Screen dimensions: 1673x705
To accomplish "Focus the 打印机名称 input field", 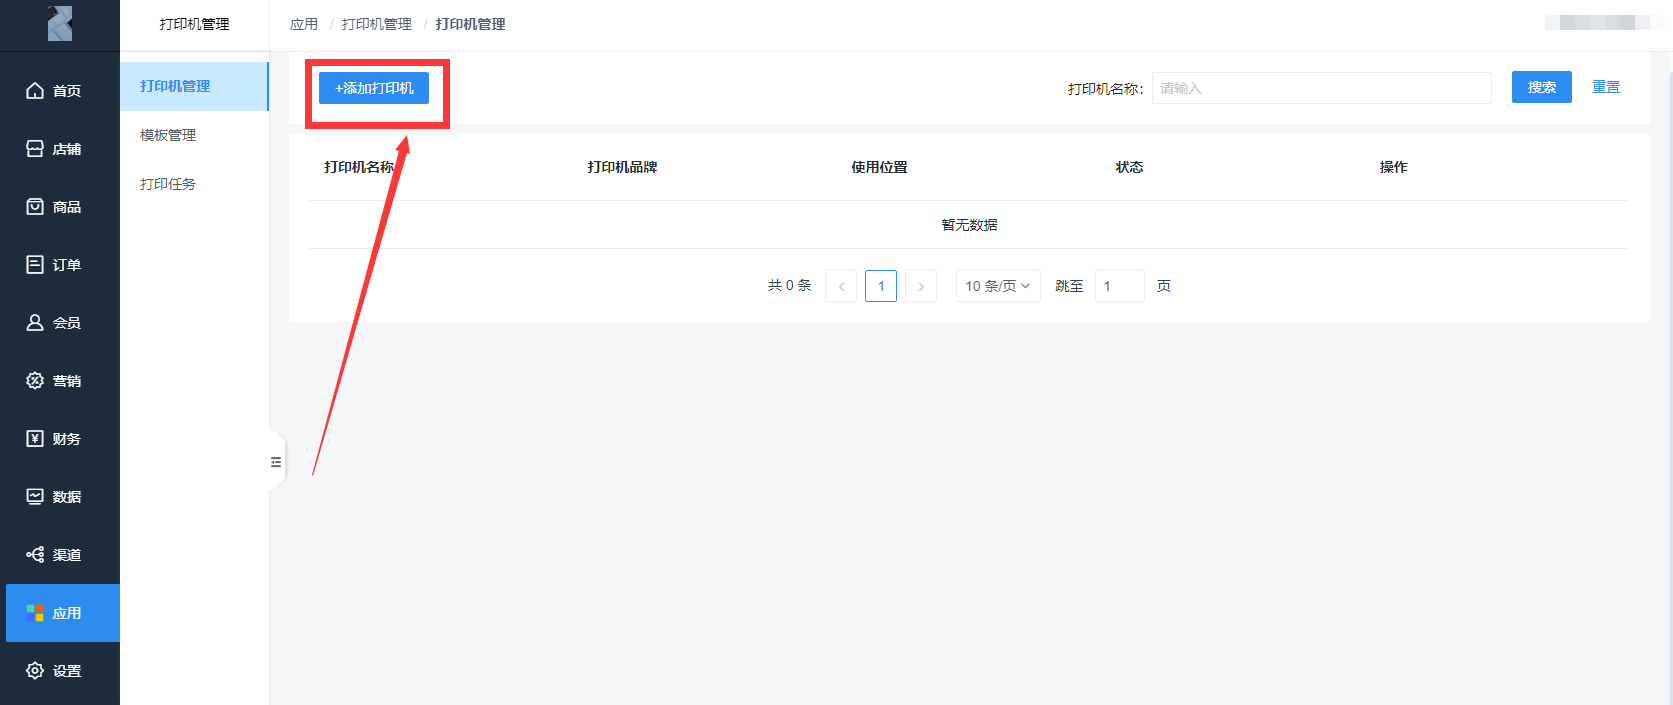I will [1320, 88].
